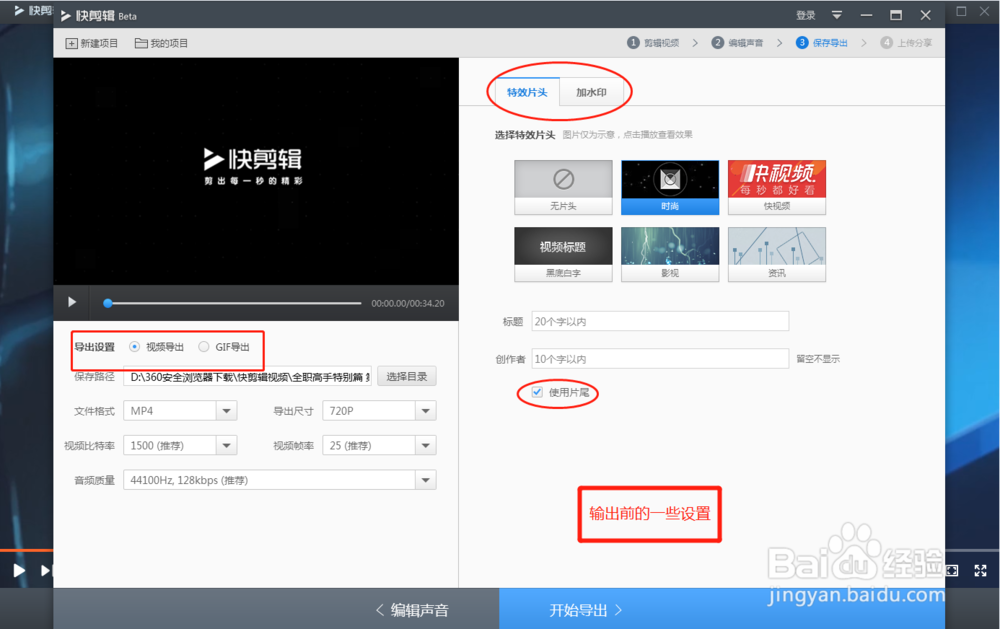Open the 视频比特率 1500 dropdown
The image size is (1000, 629).
[226, 445]
